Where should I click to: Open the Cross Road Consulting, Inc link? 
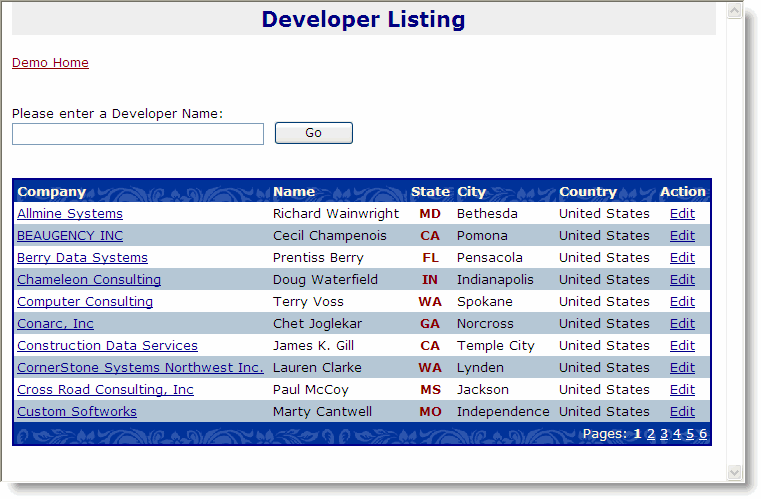[x=105, y=390]
